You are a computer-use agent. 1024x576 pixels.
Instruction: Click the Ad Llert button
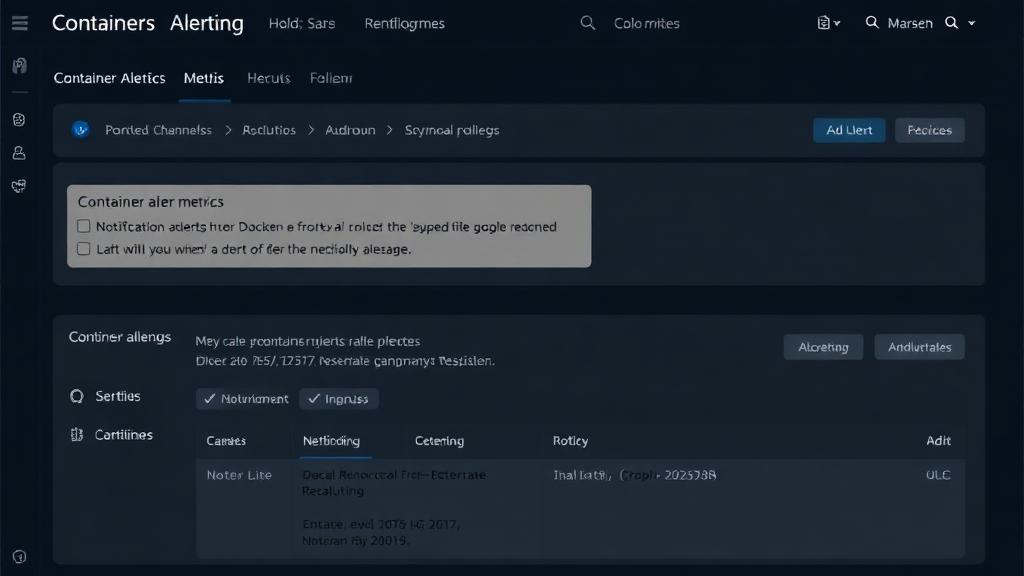coord(849,130)
